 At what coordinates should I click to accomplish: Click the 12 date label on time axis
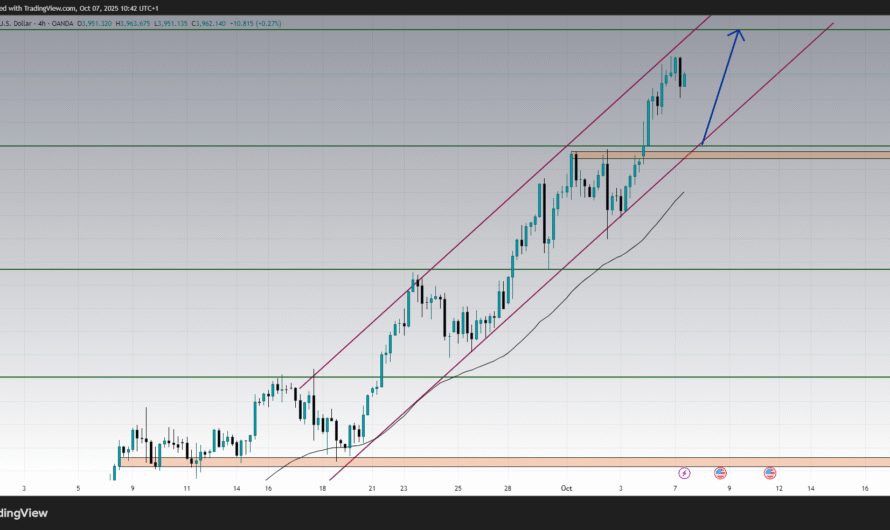[779, 489]
